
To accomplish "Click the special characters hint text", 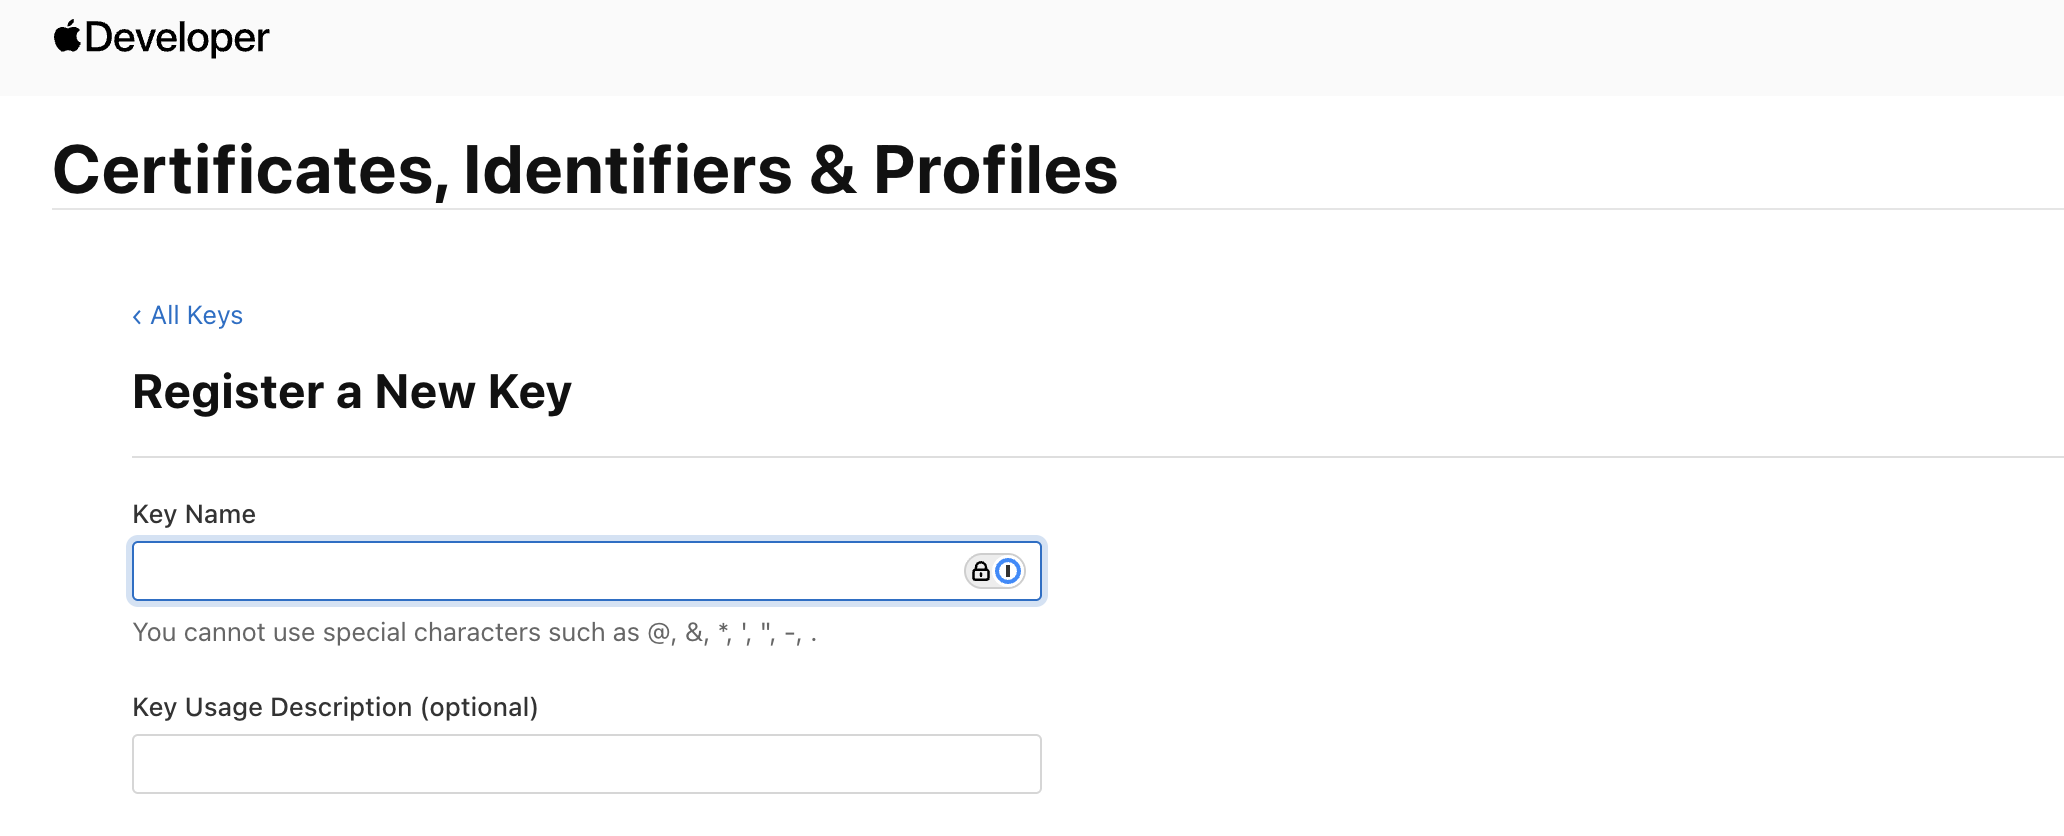I will [475, 633].
